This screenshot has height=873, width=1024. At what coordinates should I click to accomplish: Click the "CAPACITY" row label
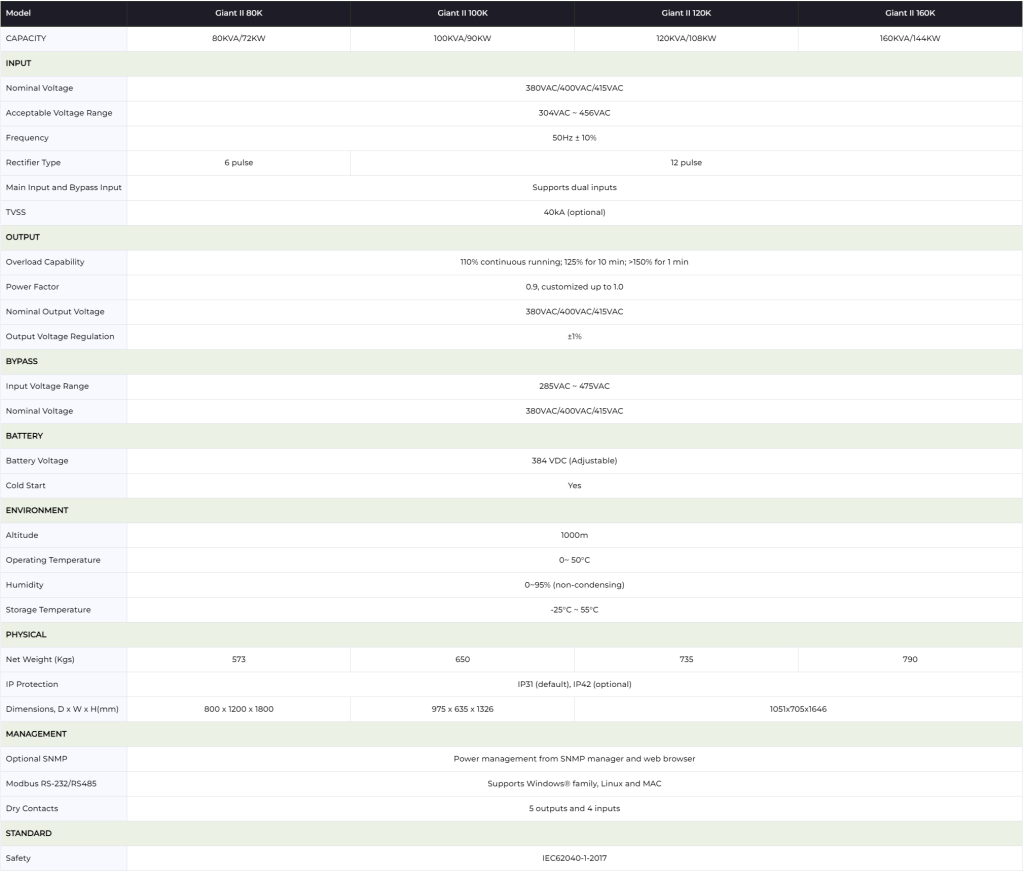(x=26, y=39)
